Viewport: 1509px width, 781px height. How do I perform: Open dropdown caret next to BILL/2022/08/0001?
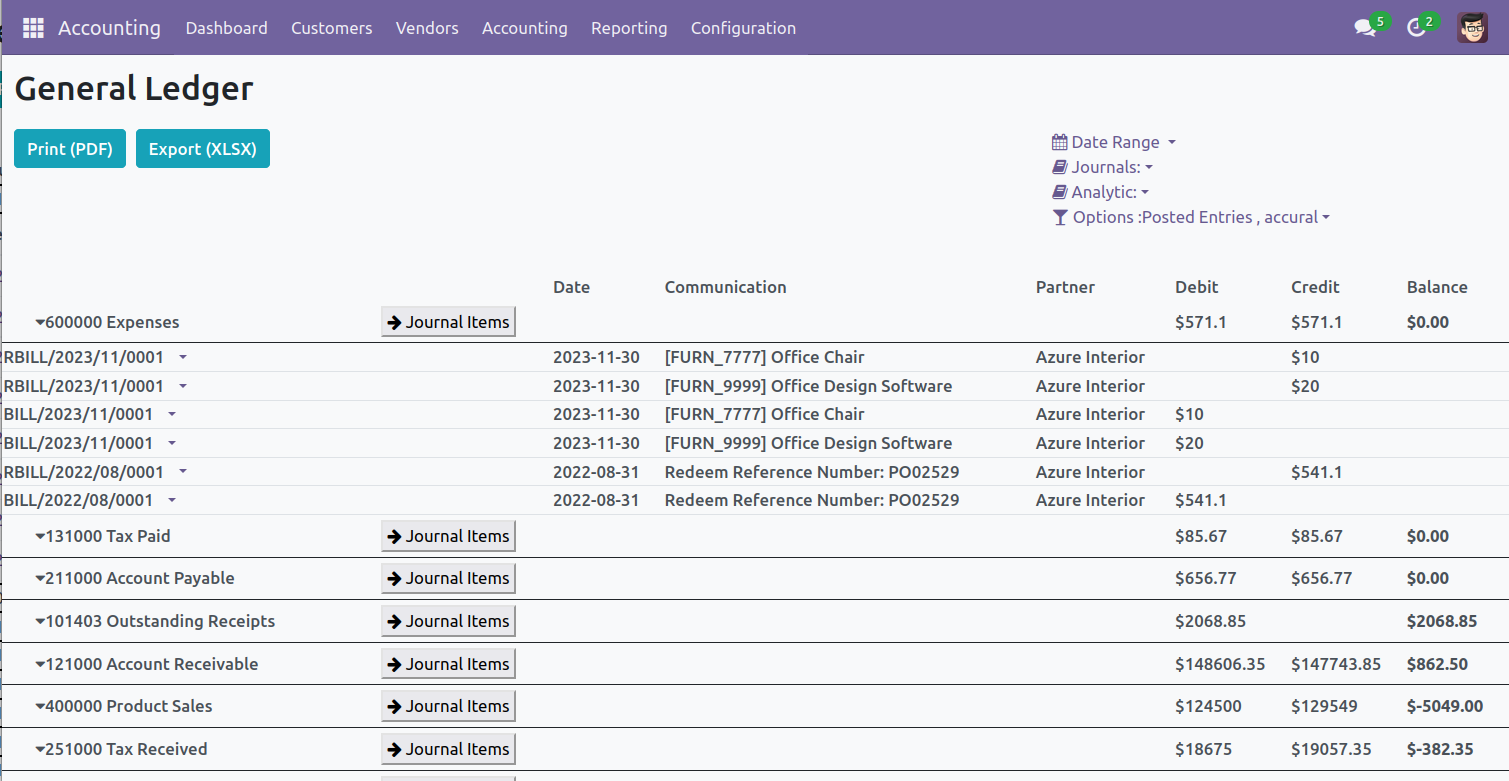tap(172, 500)
